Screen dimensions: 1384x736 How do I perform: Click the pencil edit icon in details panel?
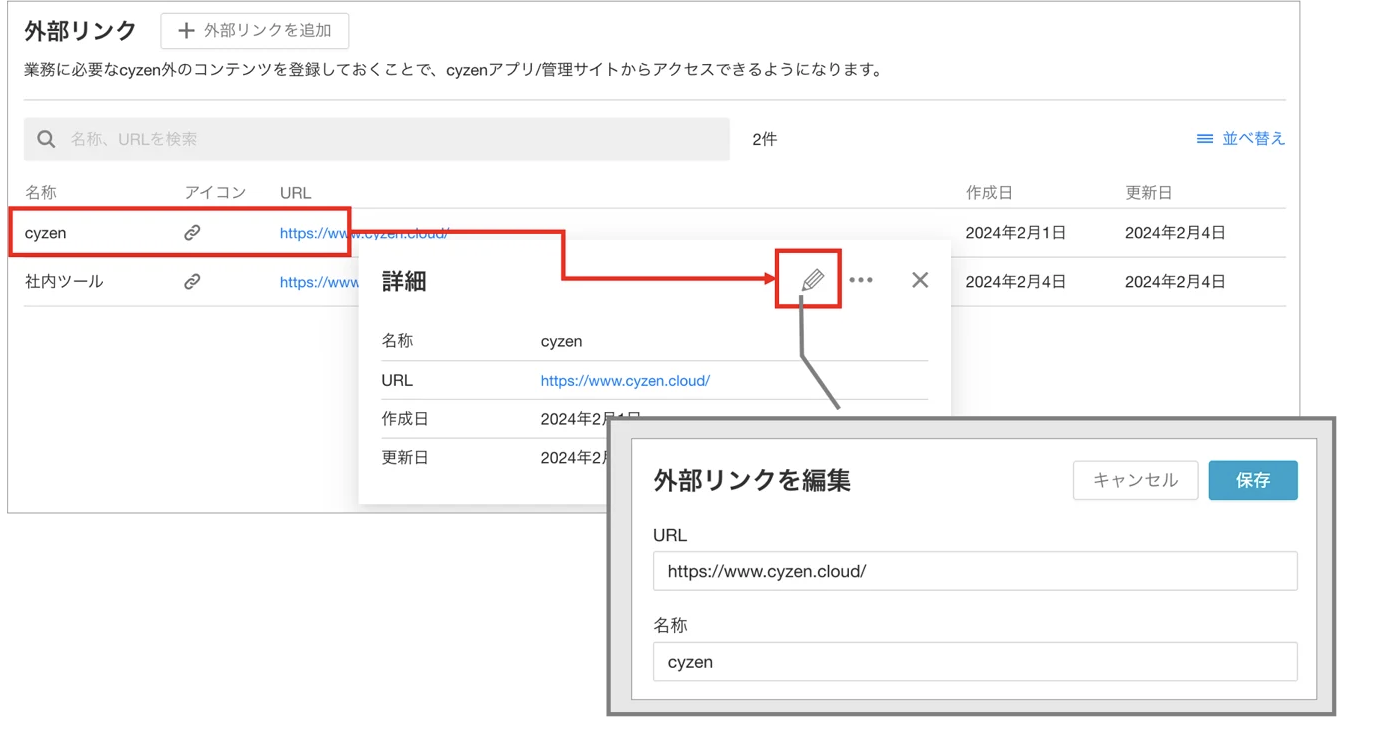tap(813, 280)
